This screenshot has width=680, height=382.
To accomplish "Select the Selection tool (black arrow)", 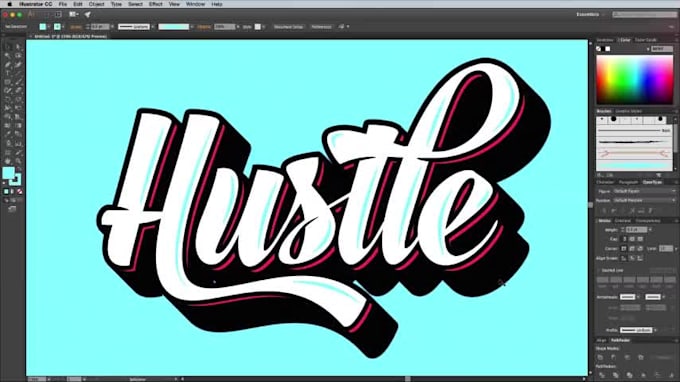I will (x=8, y=46).
